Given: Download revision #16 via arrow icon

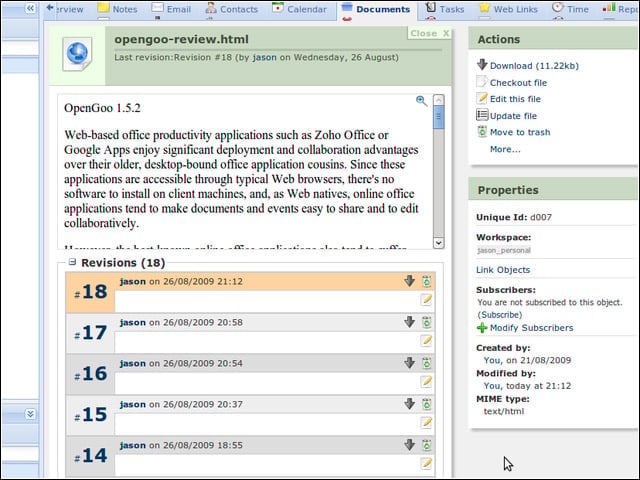Looking at the screenshot, I should click(409, 362).
